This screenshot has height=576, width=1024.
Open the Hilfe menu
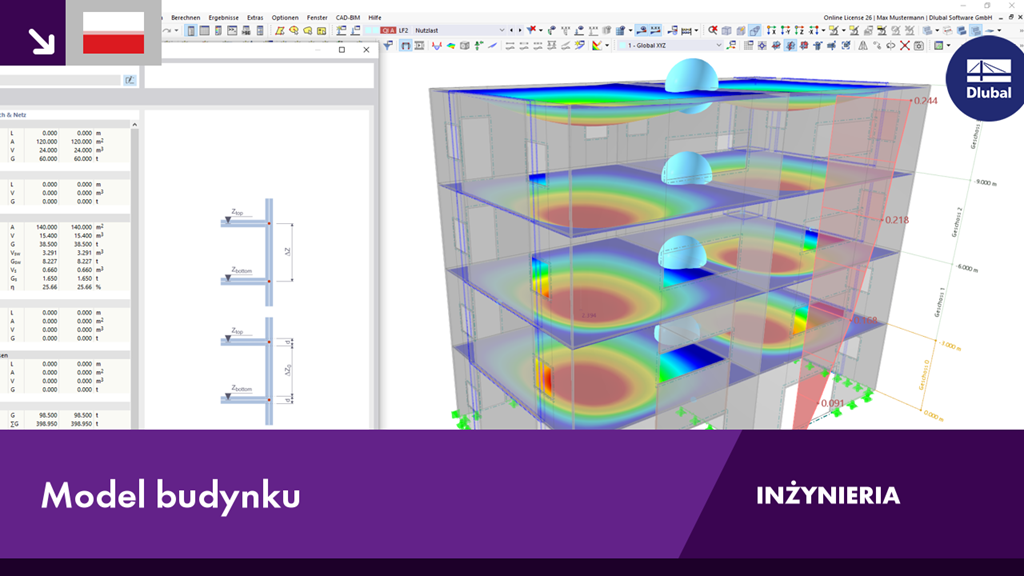(x=374, y=18)
